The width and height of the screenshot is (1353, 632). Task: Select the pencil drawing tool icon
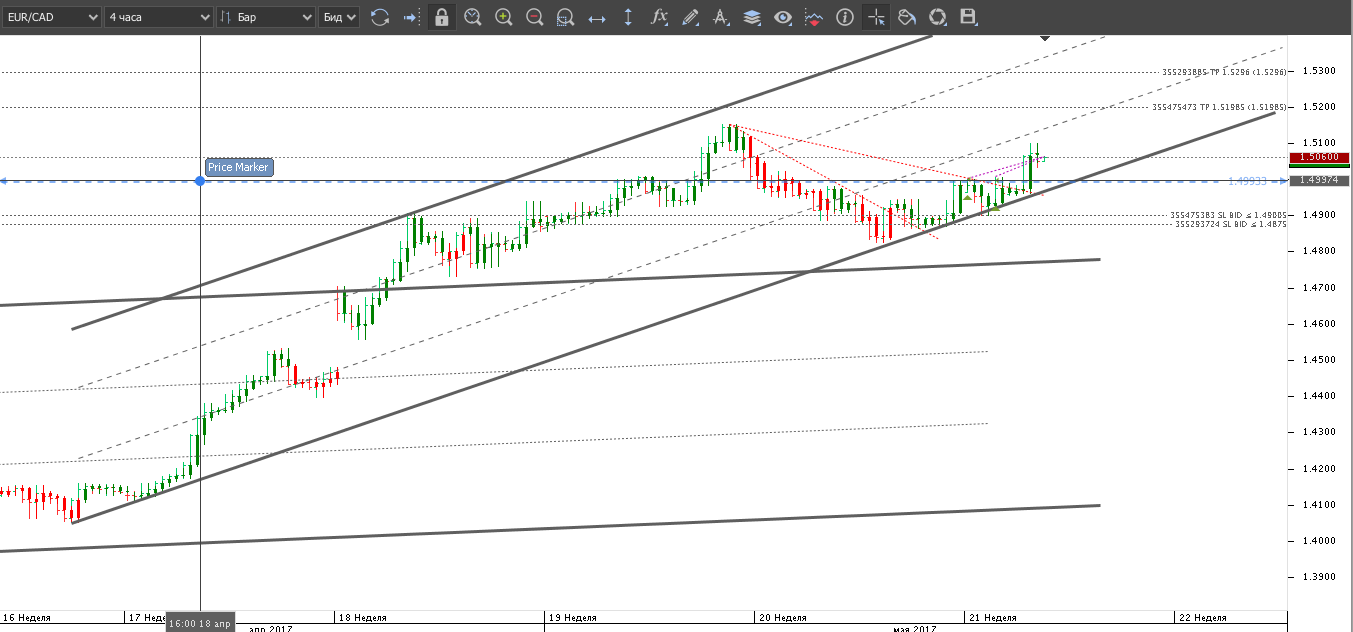click(690, 17)
